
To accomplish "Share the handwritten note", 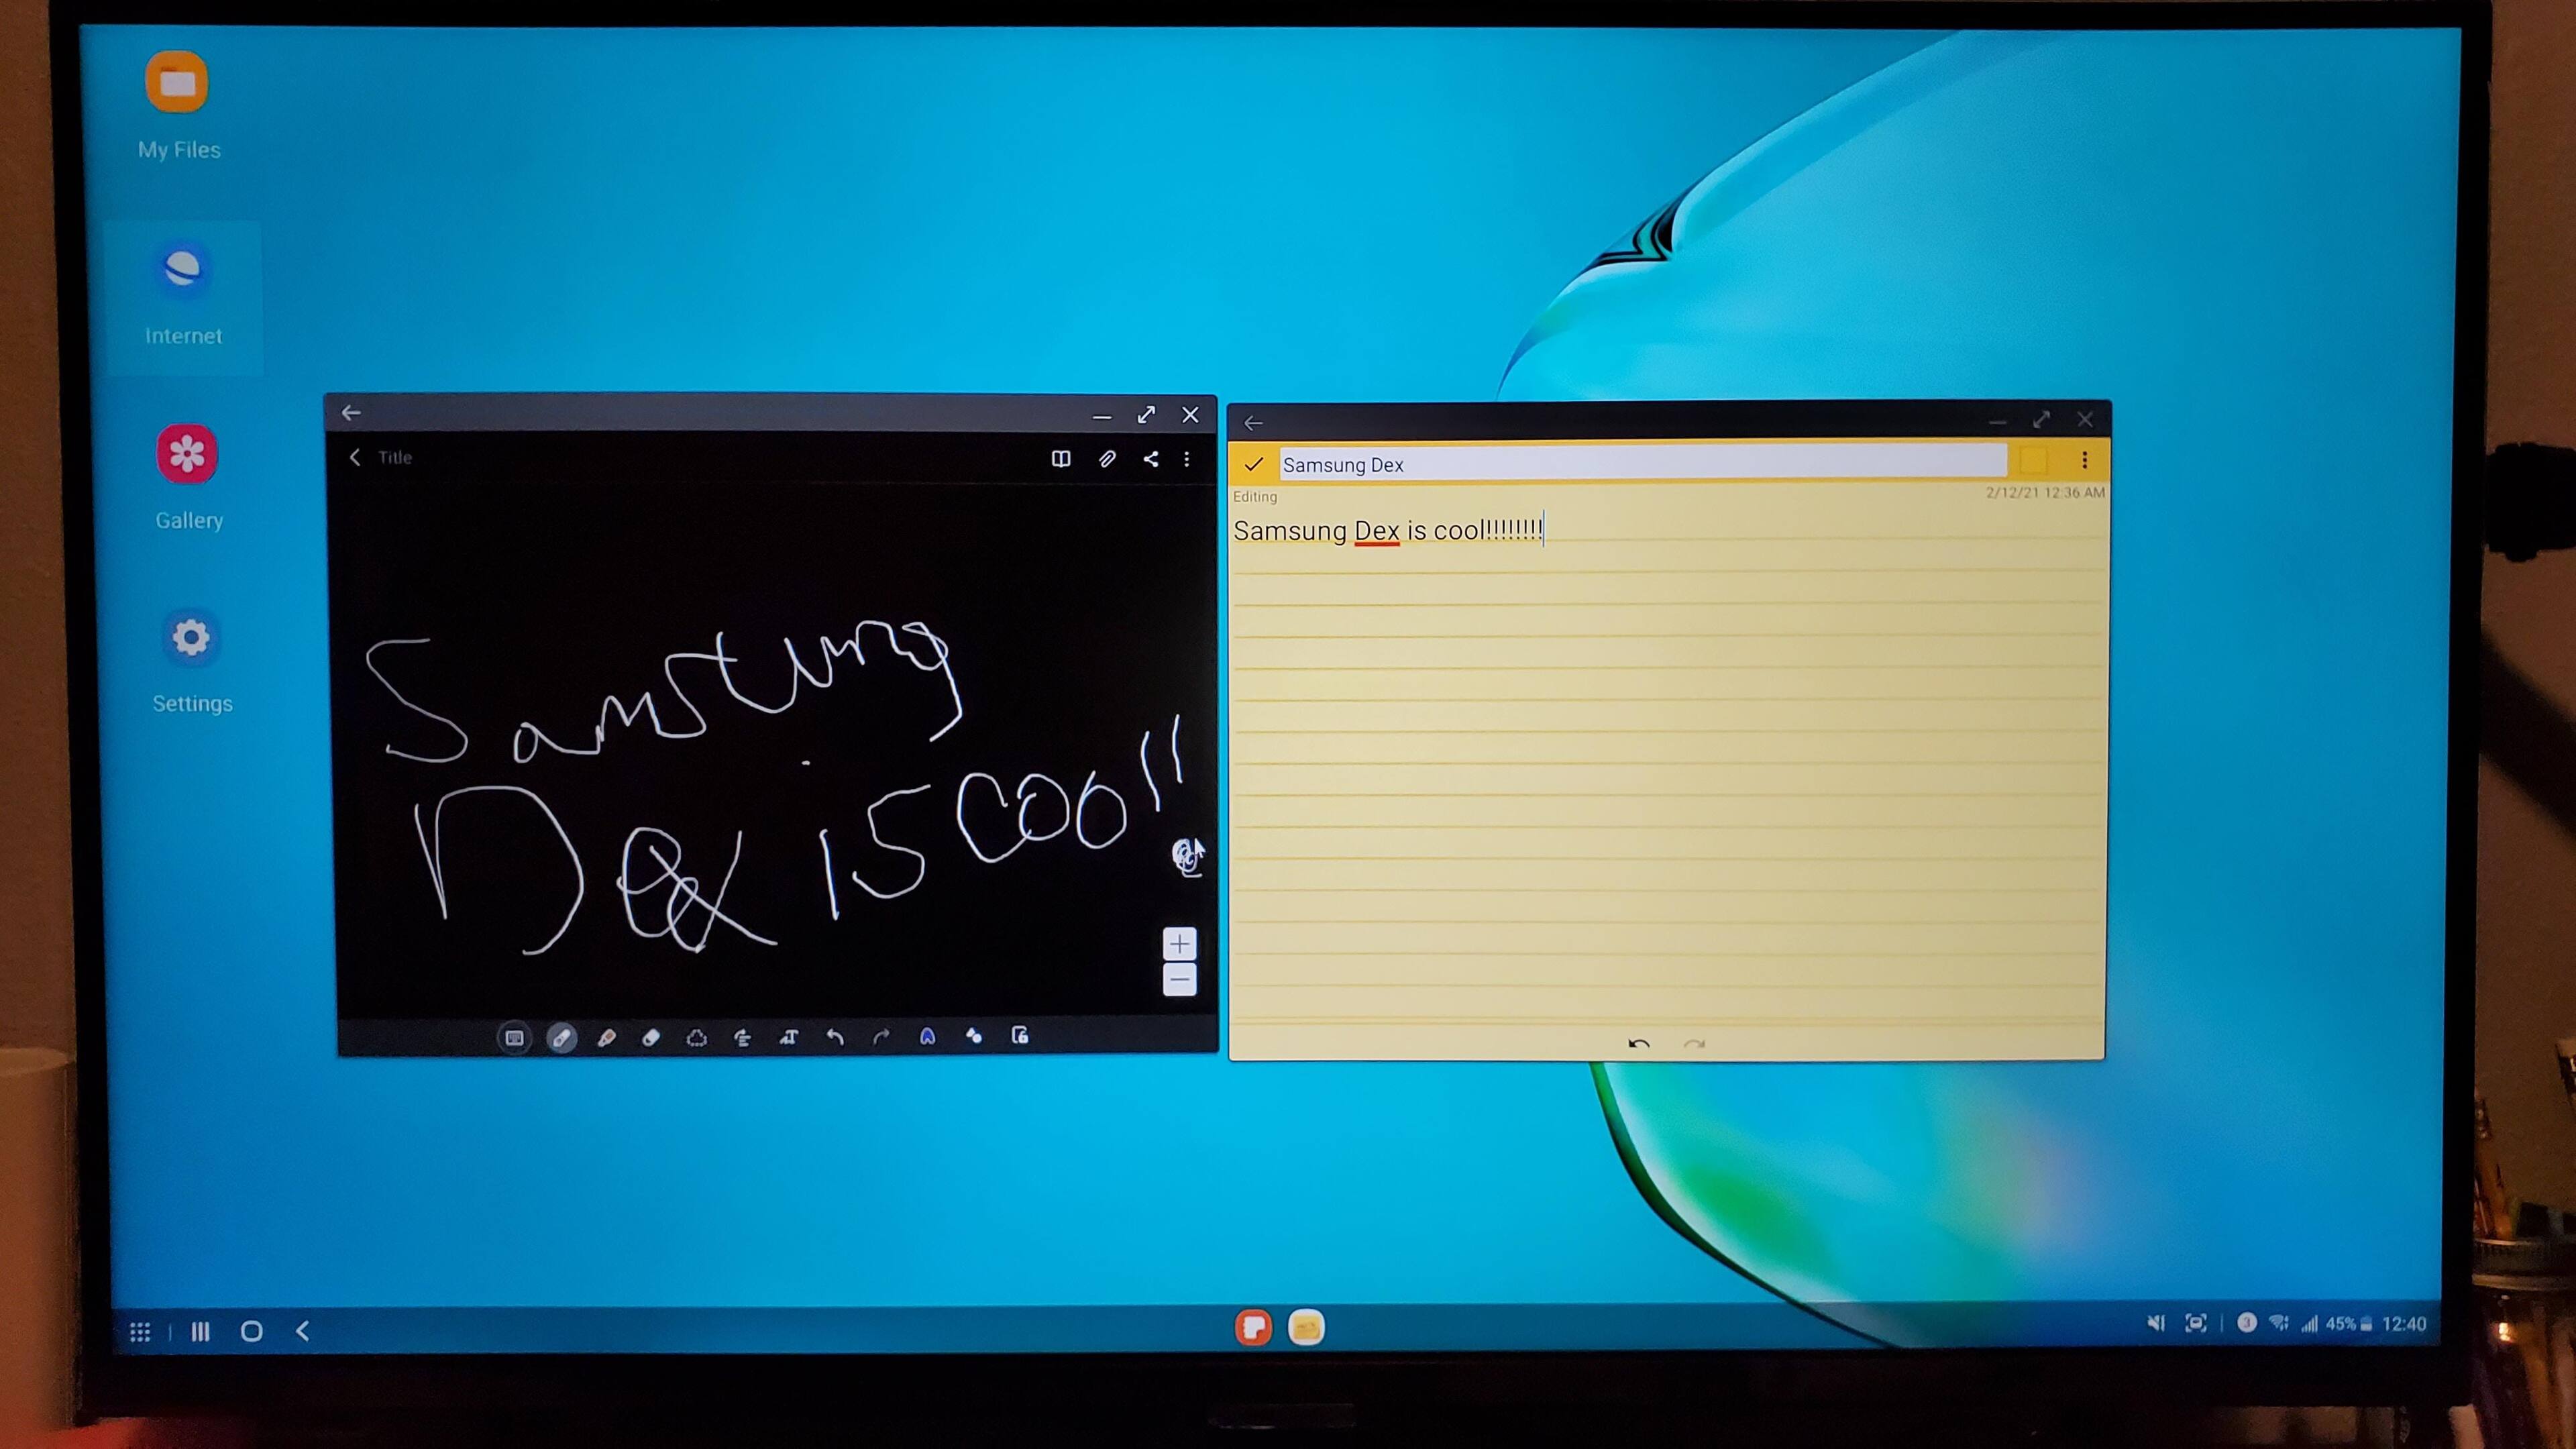I will [x=1151, y=459].
